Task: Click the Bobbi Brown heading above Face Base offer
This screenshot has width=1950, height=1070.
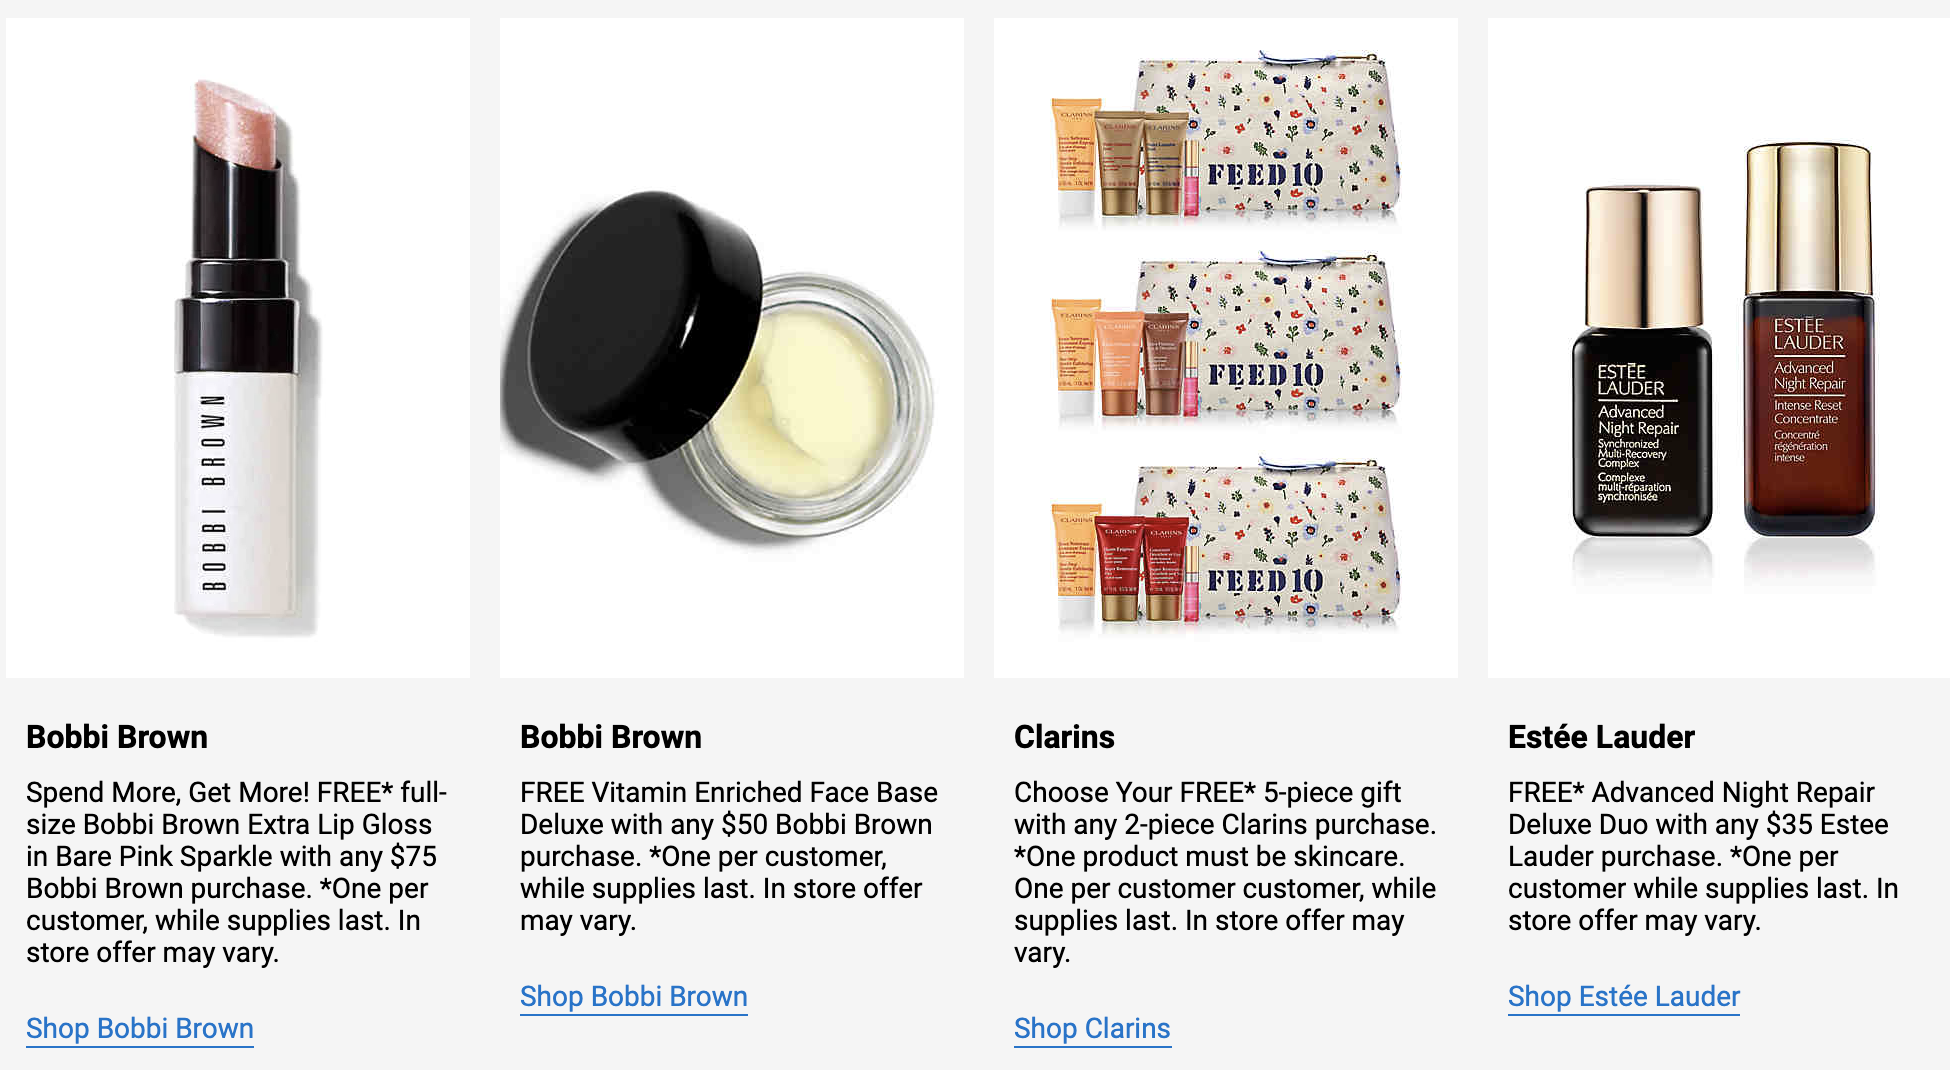Action: (611, 737)
